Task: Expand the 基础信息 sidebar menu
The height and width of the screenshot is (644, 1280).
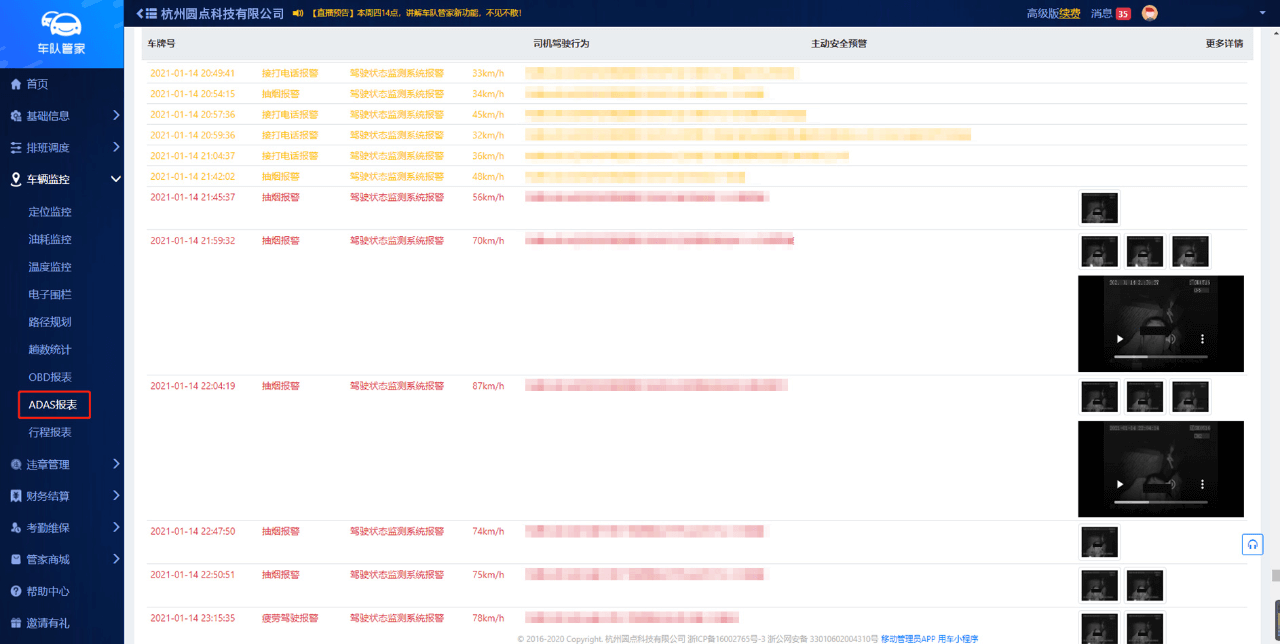Action: pos(62,116)
